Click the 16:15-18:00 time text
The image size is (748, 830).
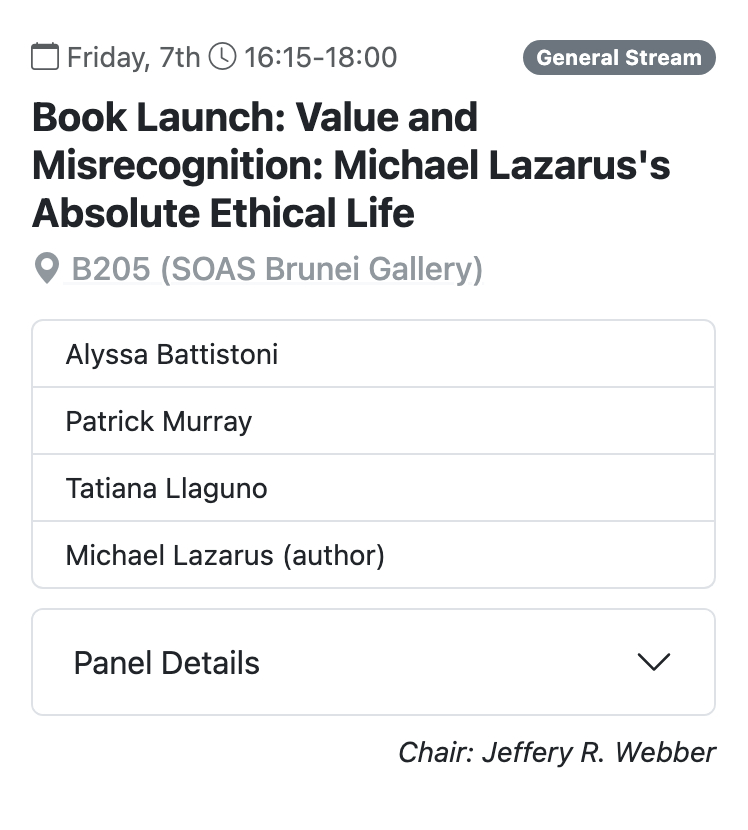click(320, 58)
